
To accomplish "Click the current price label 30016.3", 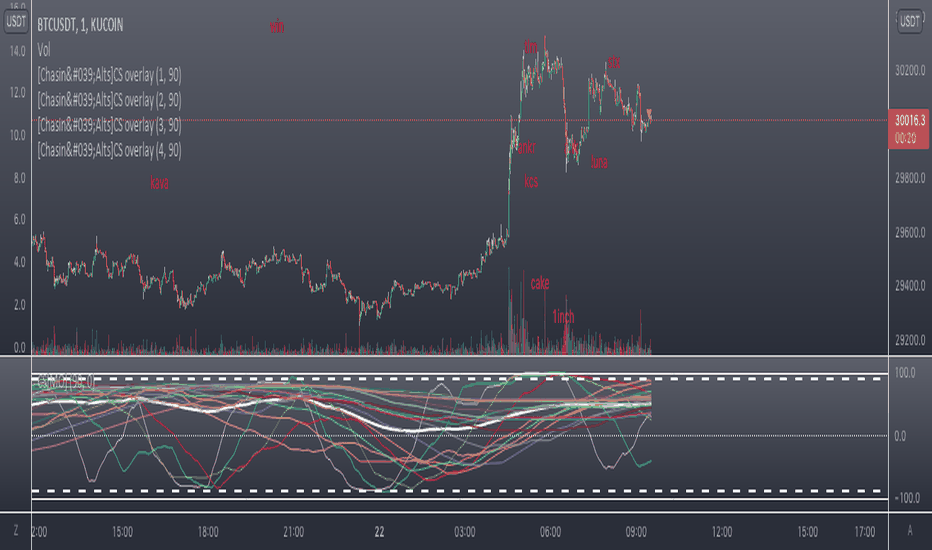I will 909,121.
